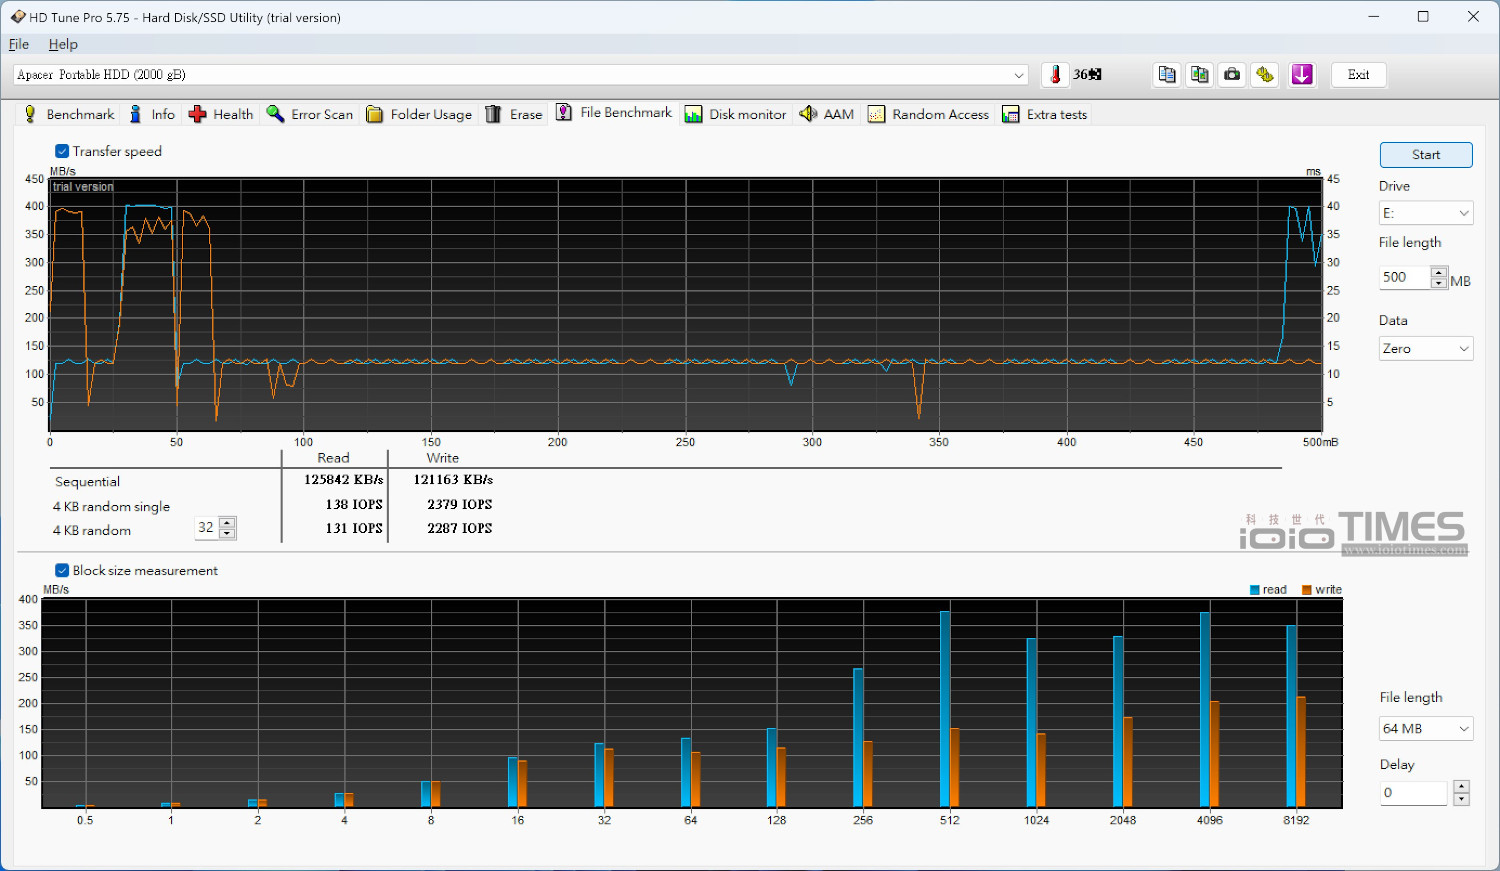1500x871 pixels.
Task: Click the blue read legend swatch
Action: coord(1254,590)
